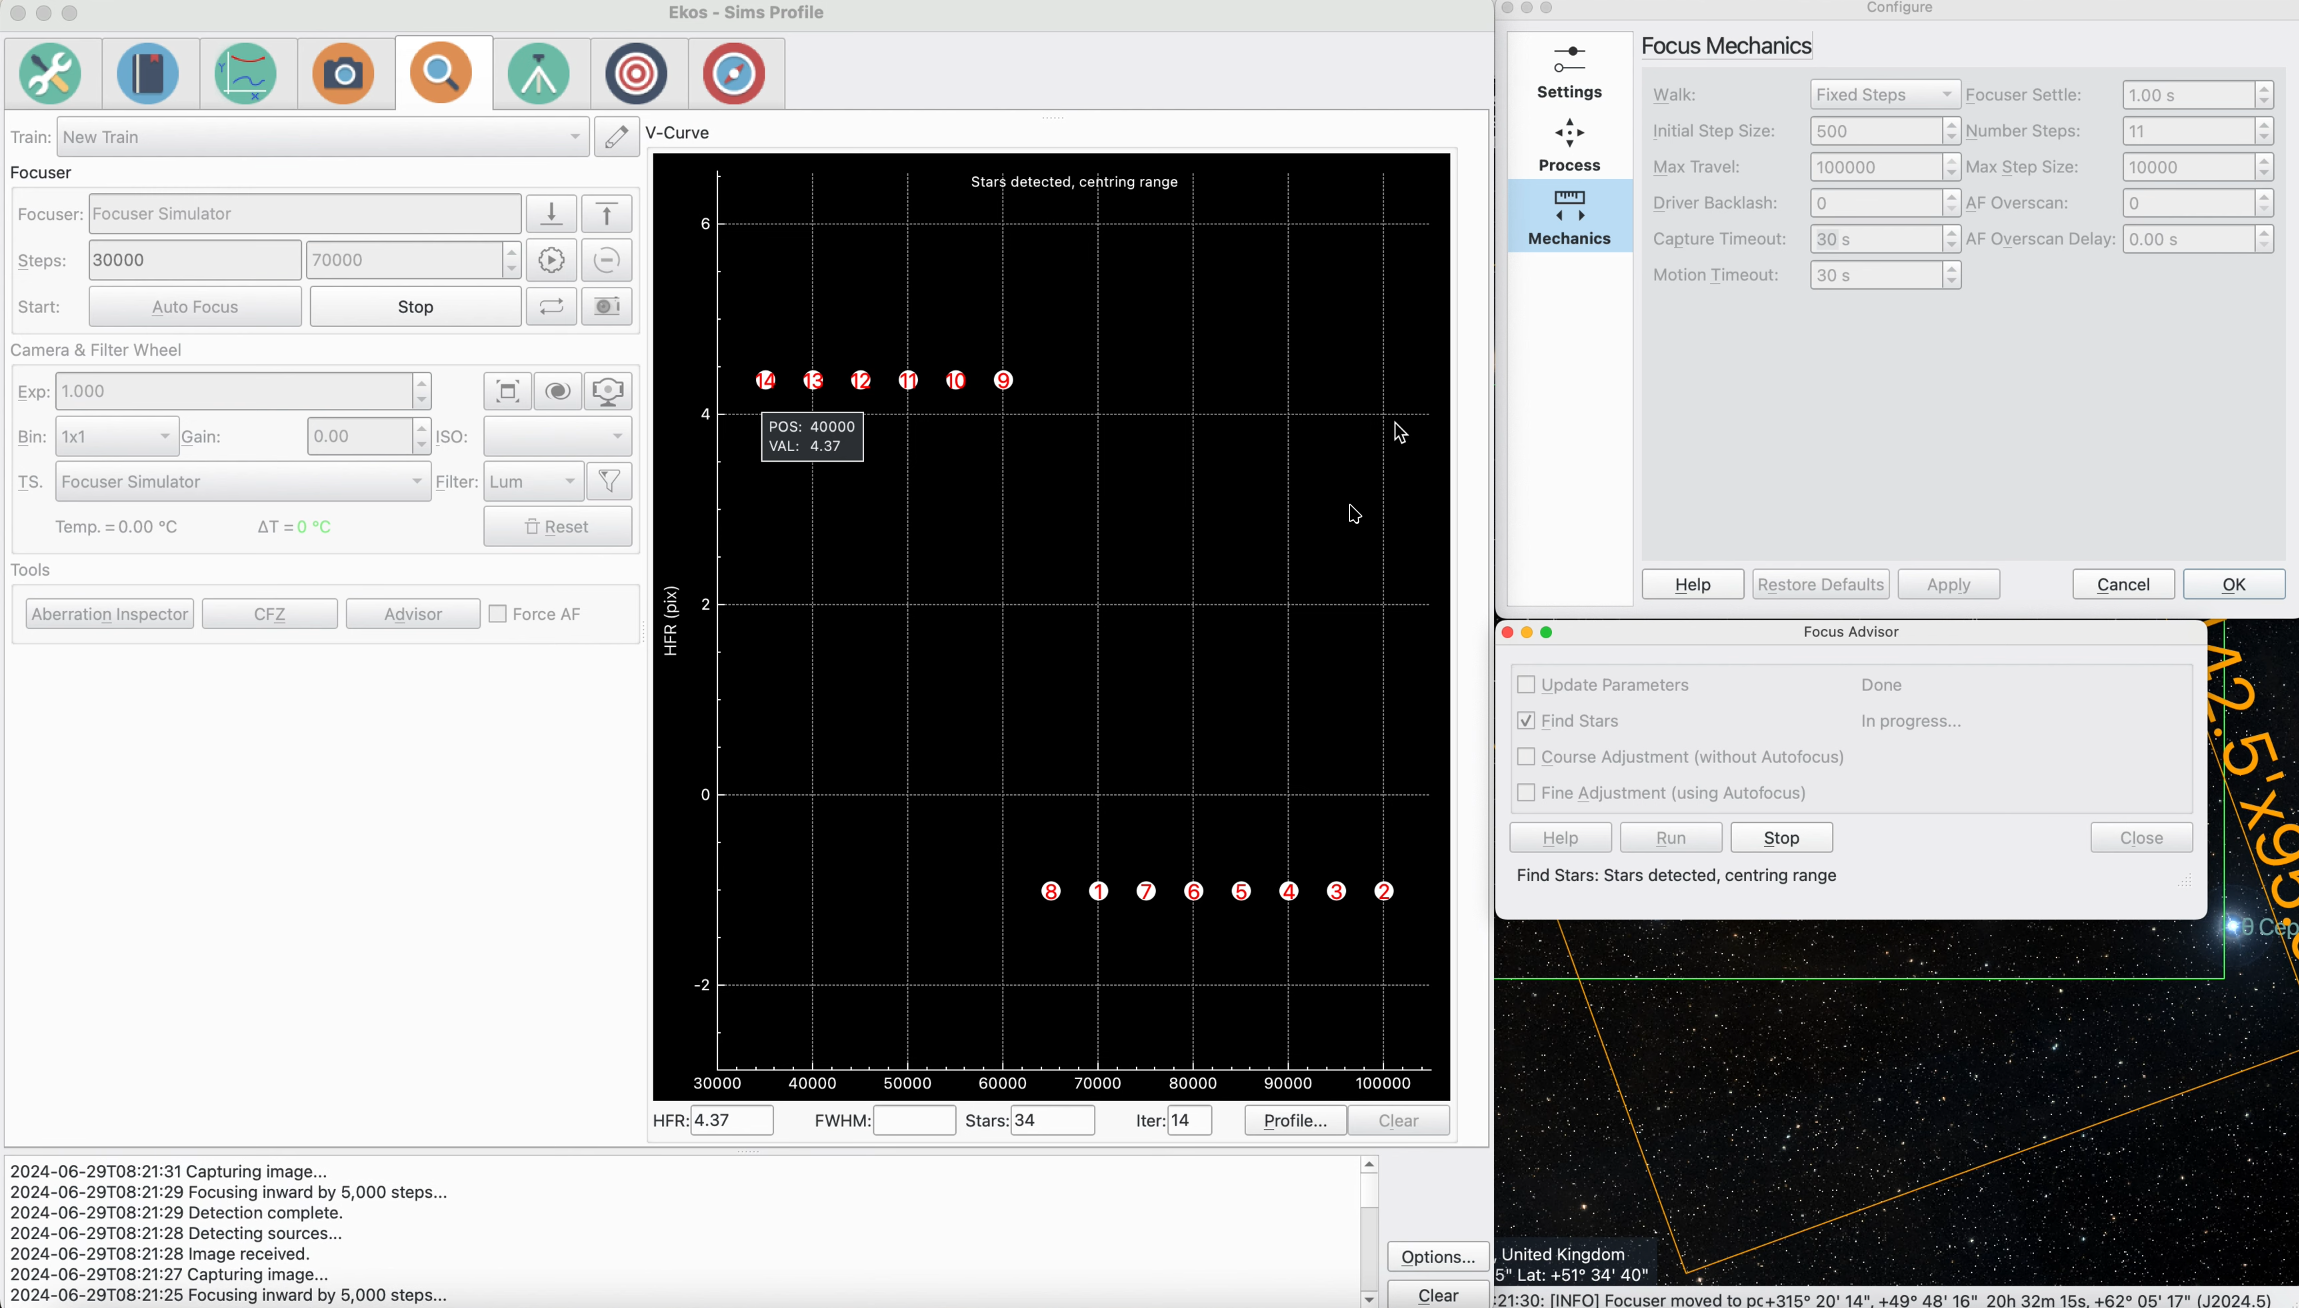Select the search/find icon in top toolbar
The height and width of the screenshot is (1308, 2299).
click(x=441, y=73)
